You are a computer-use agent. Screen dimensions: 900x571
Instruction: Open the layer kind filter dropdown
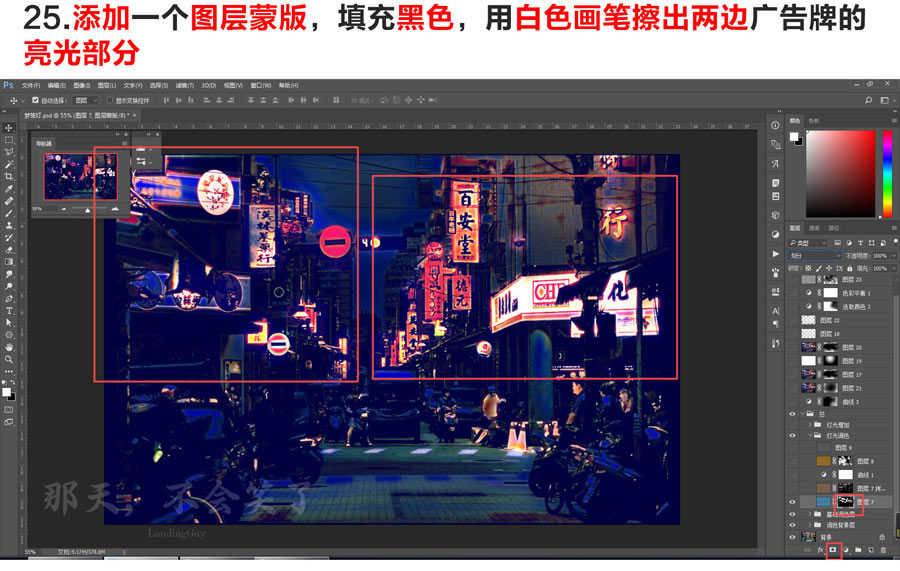[x=808, y=243]
